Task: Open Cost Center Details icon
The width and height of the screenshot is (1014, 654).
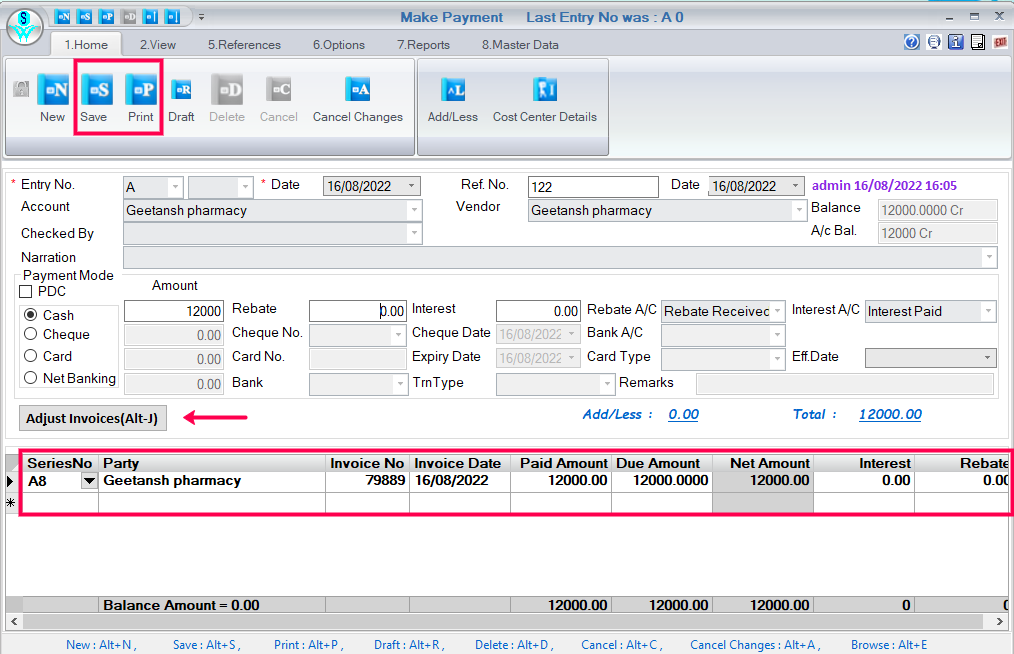Action: [545, 89]
